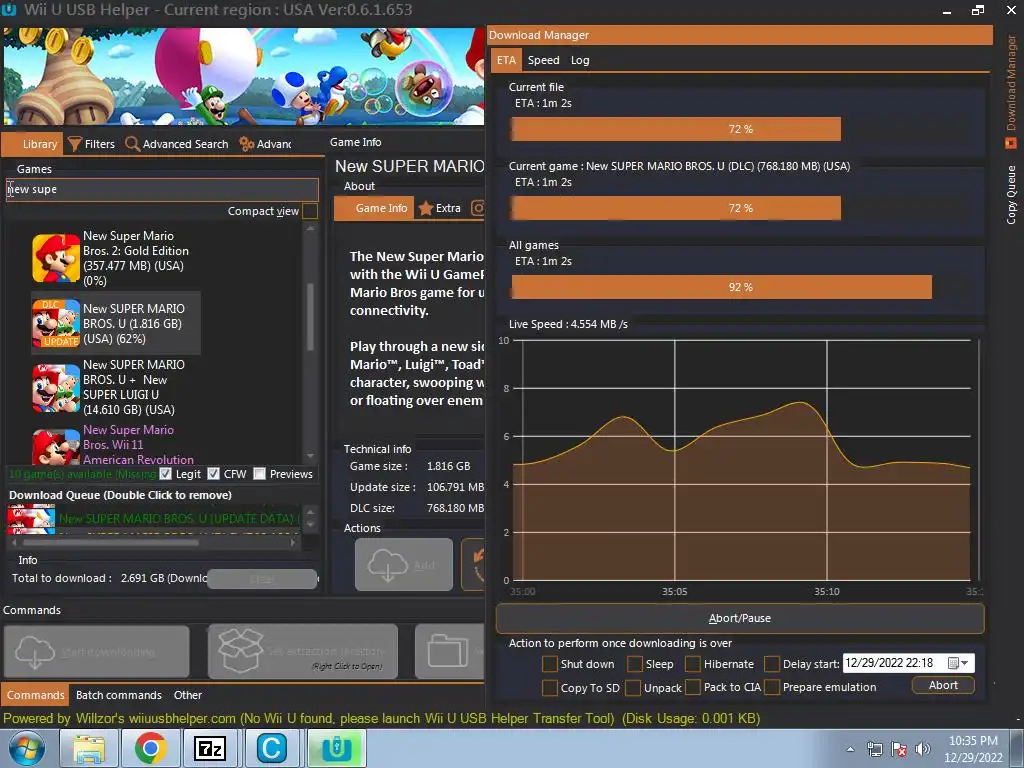Viewport: 1024px width, 768px height.
Task: Click games list scroll up arrow
Action: pyautogui.click(x=310, y=229)
